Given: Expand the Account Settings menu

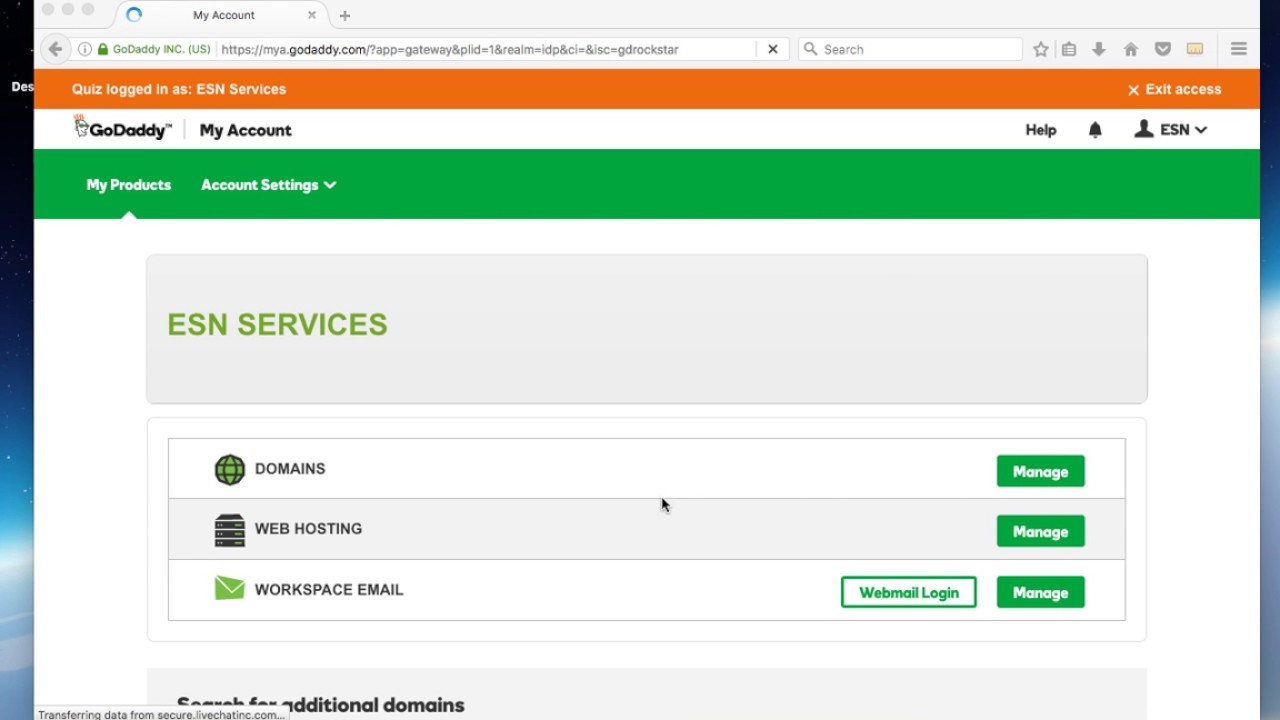Looking at the screenshot, I should [x=269, y=185].
